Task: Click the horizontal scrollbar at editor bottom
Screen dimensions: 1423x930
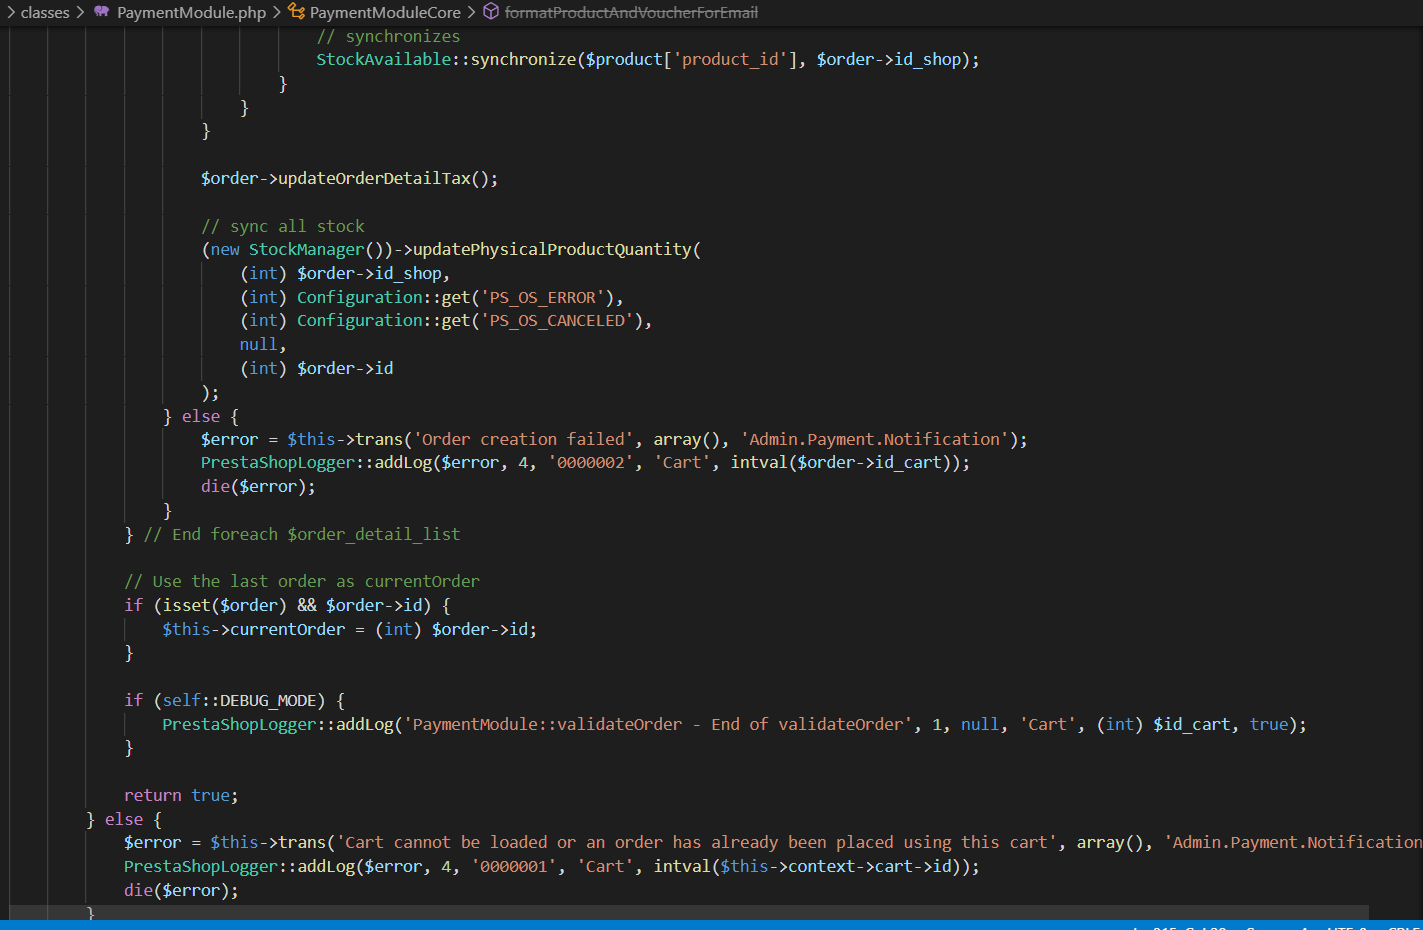Action: (x=689, y=912)
